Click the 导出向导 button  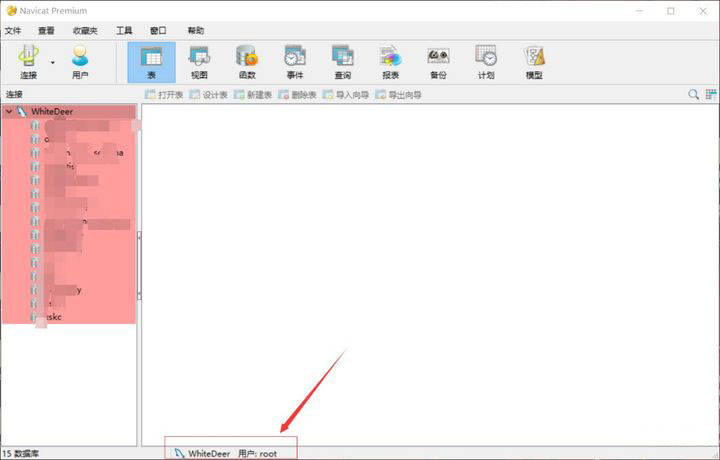tap(399, 95)
